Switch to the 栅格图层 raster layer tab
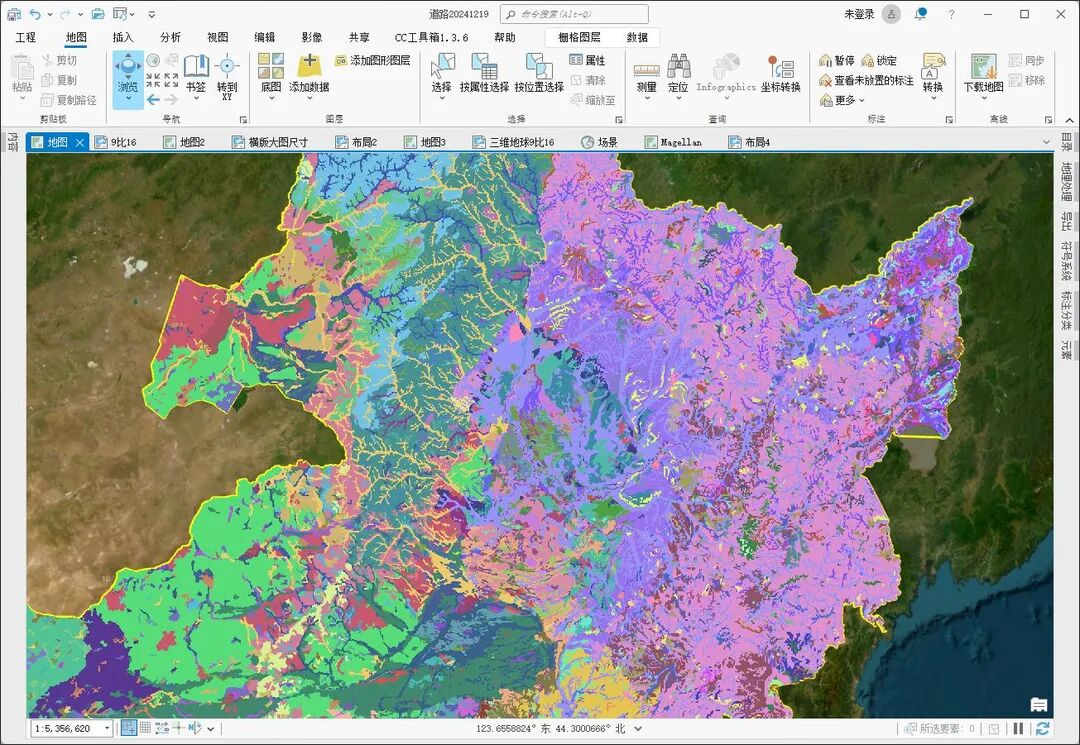 (x=579, y=37)
